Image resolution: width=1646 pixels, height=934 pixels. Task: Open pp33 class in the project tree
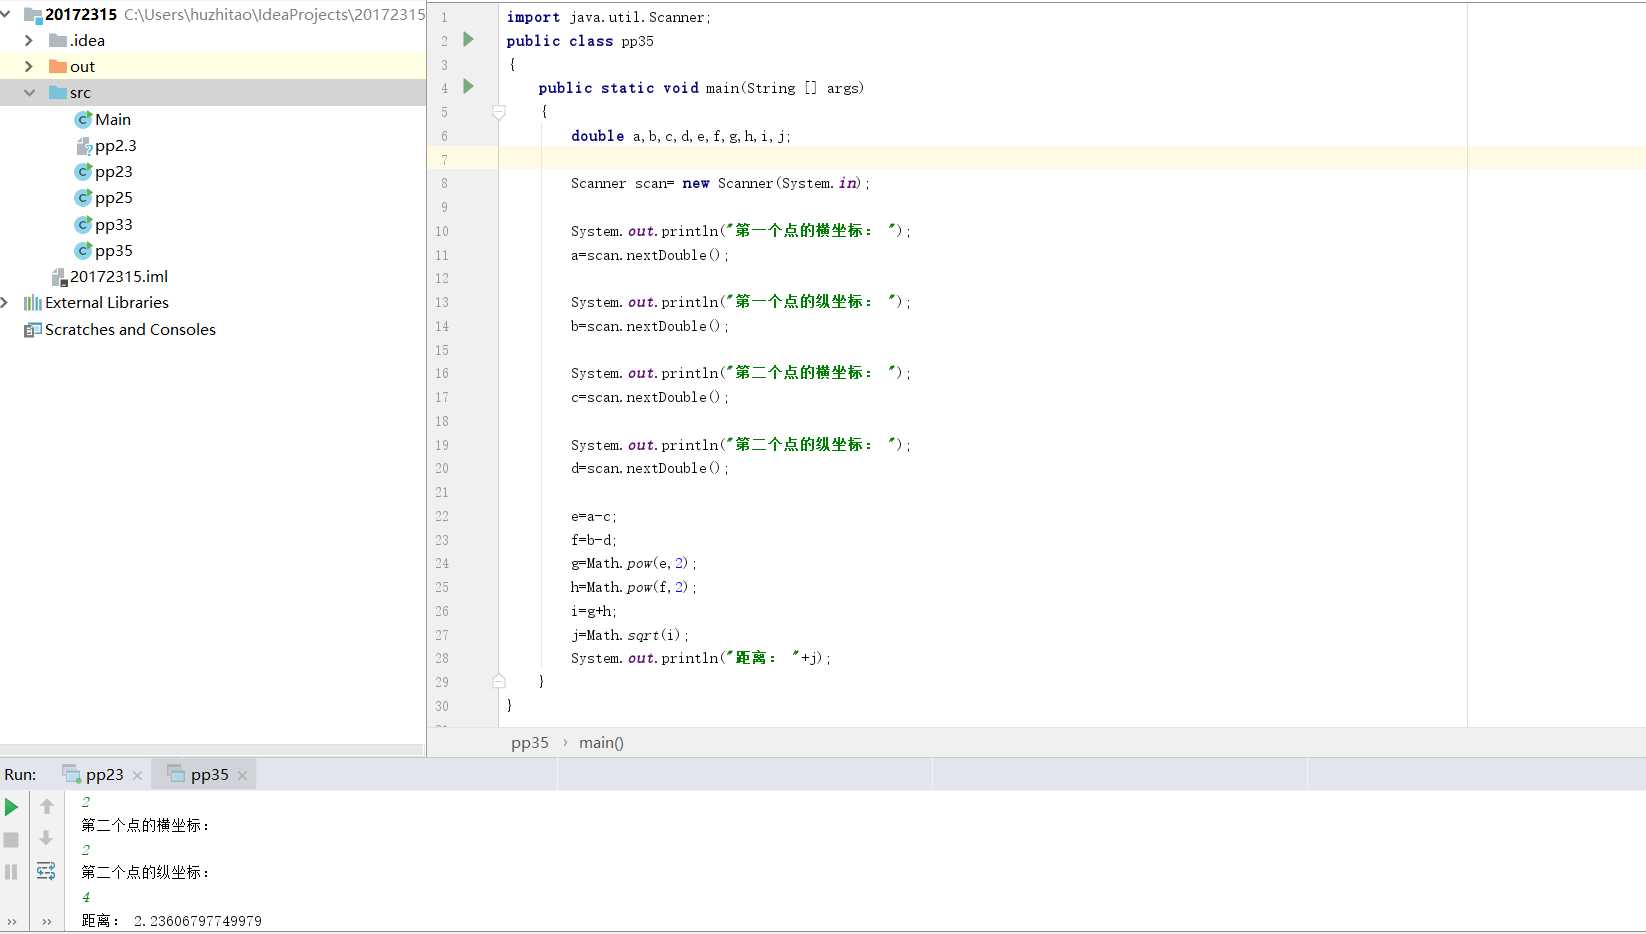[x=114, y=224]
